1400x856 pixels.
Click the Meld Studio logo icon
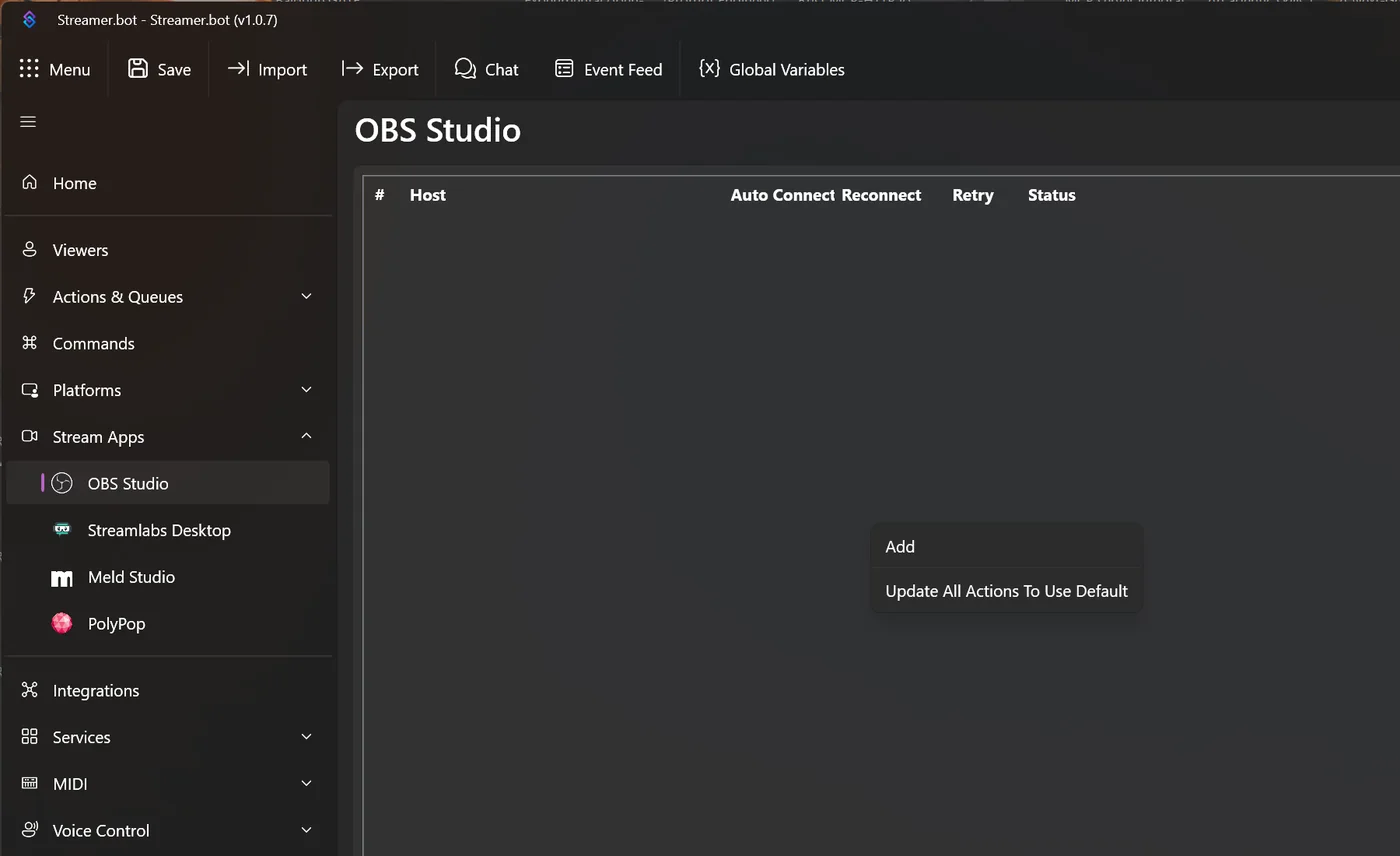[62, 577]
